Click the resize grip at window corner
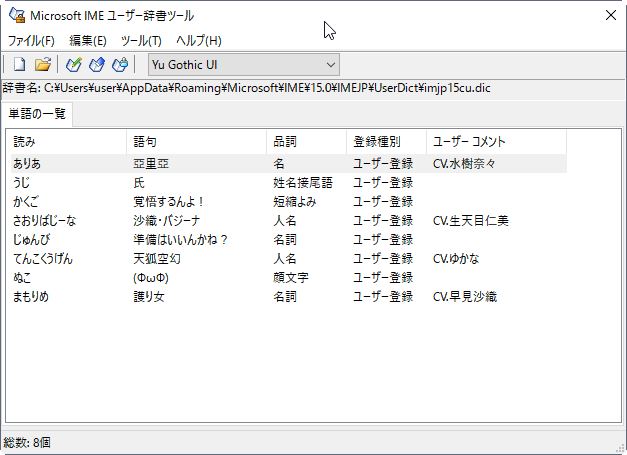The image size is (627, 455). tap(621, 448)
